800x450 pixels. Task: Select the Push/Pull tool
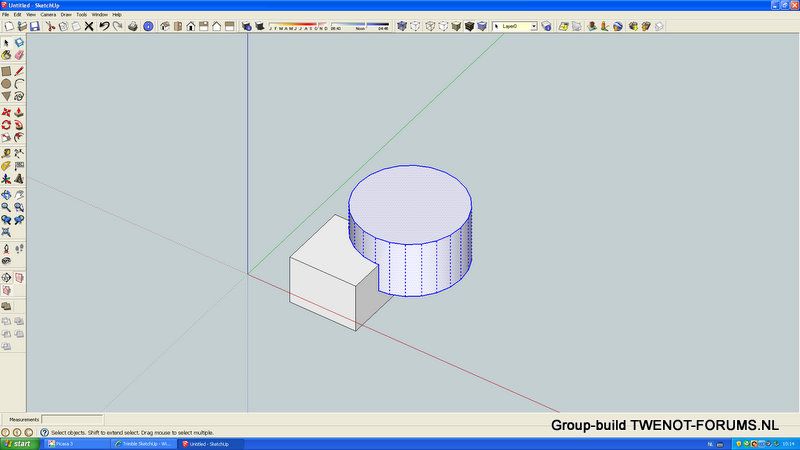tap(19, 112)
